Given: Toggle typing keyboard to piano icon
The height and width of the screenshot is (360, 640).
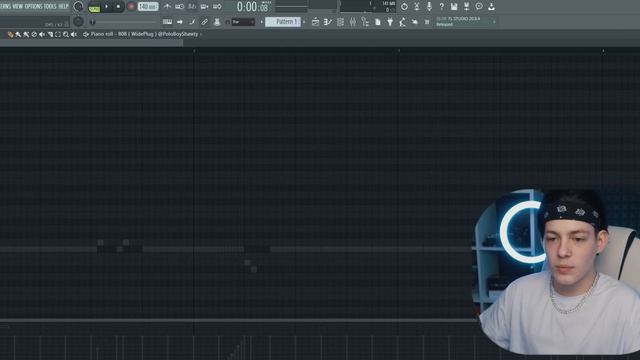Looking at the screenshot, I should (167, 22).
